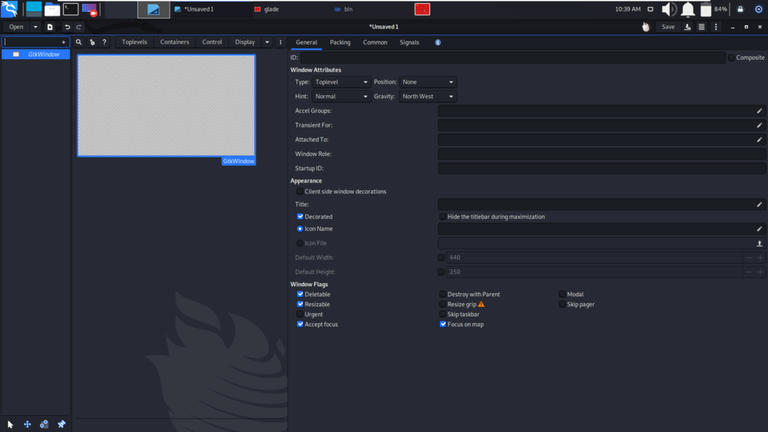Open the Containers widget group

pos(174,42)
